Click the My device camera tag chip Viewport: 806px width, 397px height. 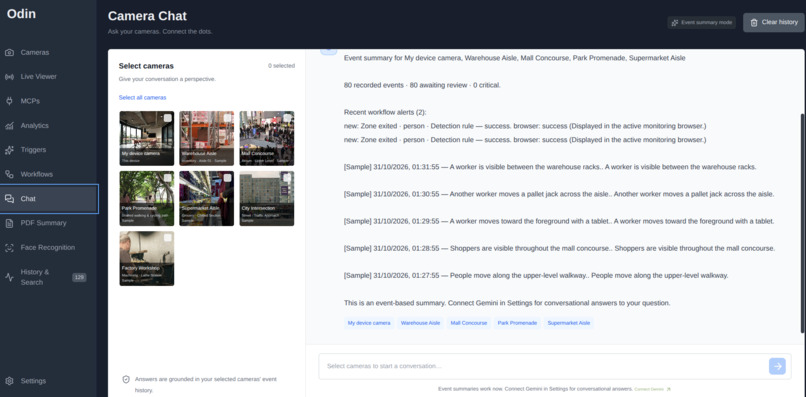point(369,323)
